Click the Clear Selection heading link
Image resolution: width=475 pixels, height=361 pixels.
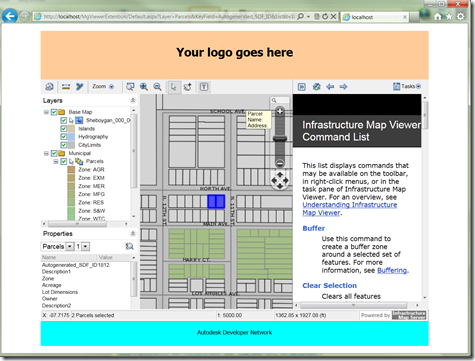coord(329,286)
